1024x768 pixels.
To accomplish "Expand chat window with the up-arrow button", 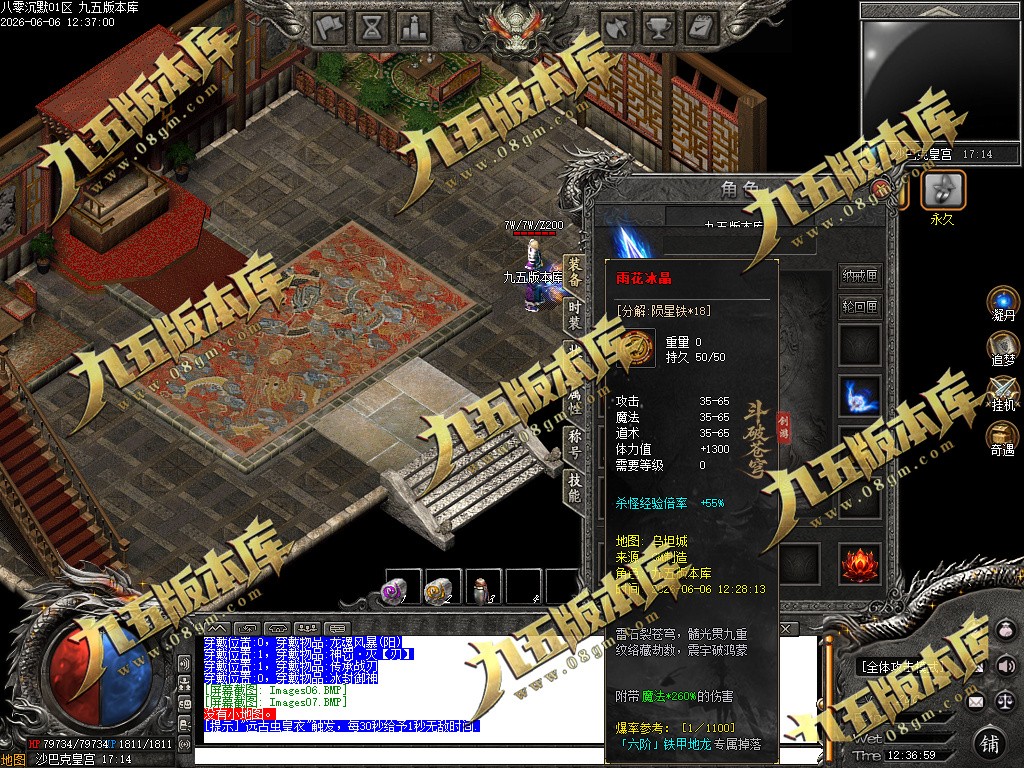I will tap(217, 628).
